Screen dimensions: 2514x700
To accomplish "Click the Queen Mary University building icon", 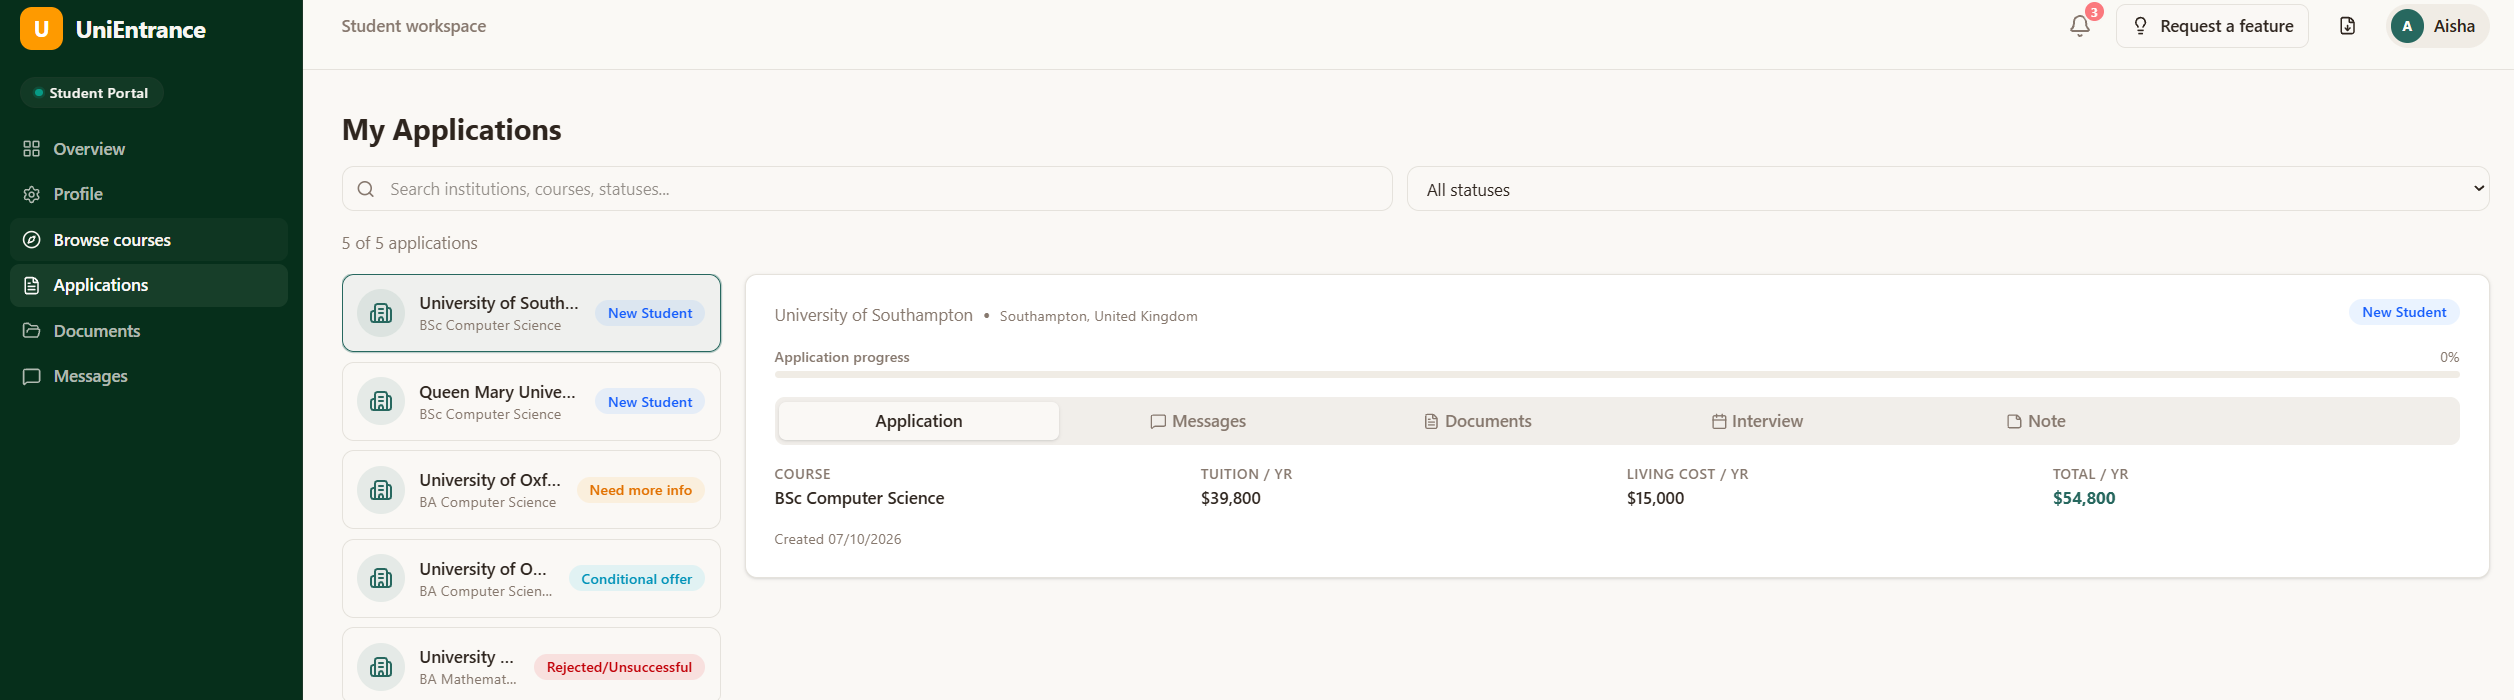I will (x=381, y=402).
